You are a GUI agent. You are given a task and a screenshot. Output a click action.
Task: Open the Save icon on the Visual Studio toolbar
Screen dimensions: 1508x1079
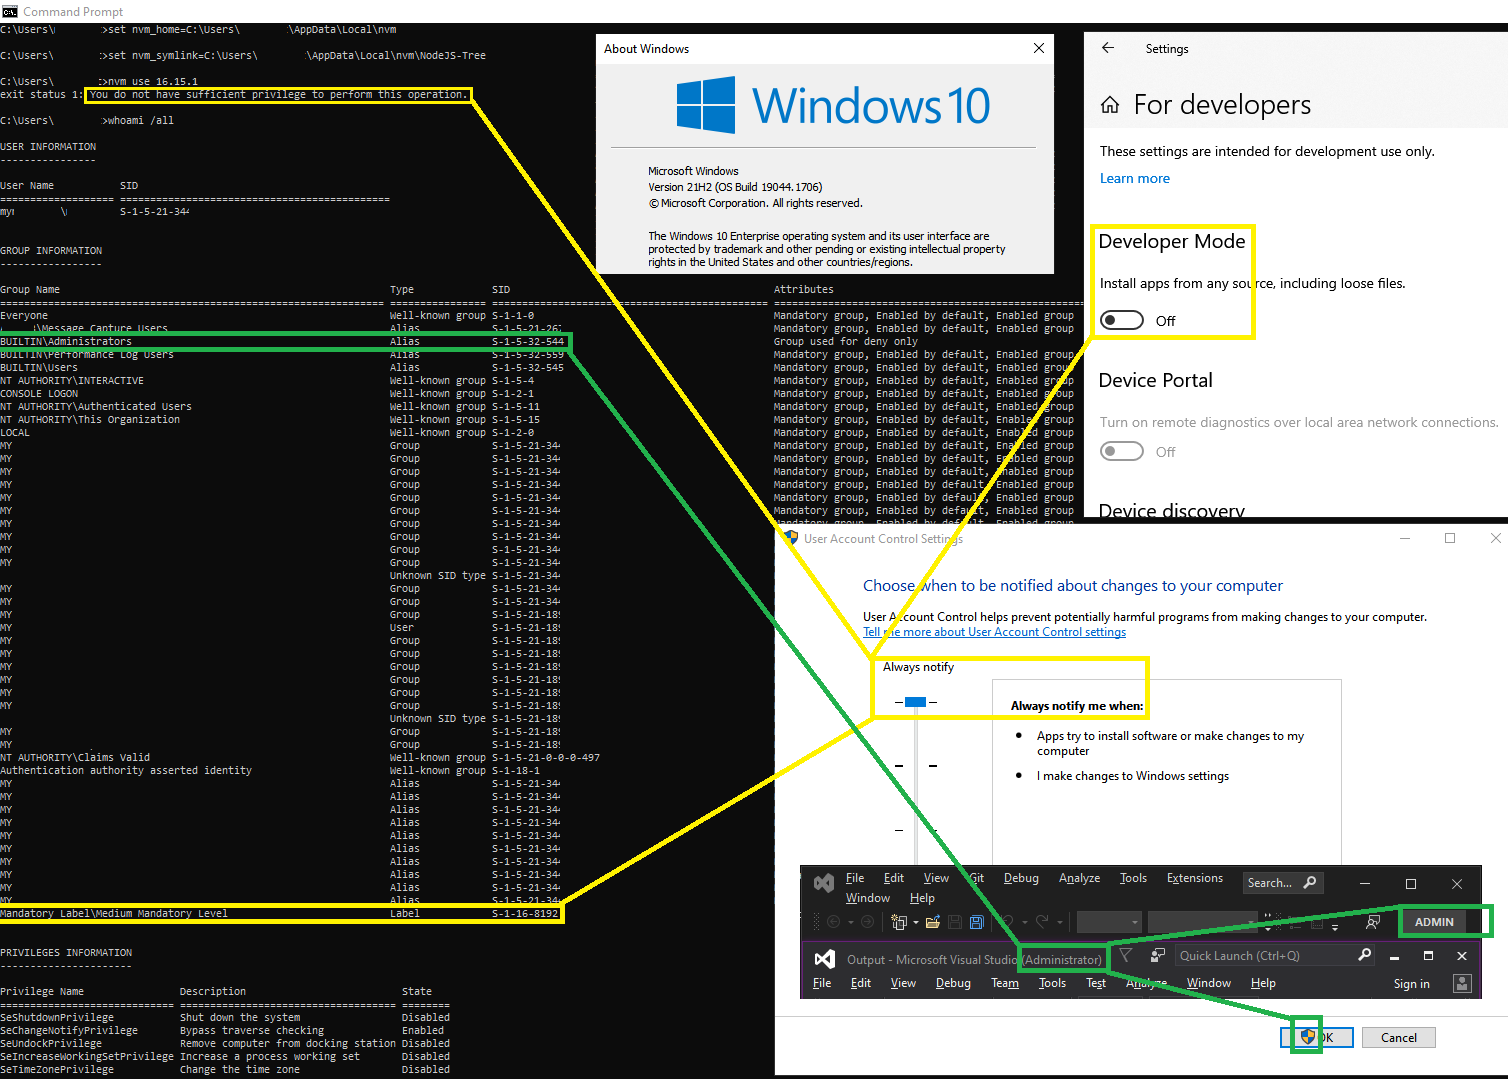pyautogui.click(x=955, y=922)
